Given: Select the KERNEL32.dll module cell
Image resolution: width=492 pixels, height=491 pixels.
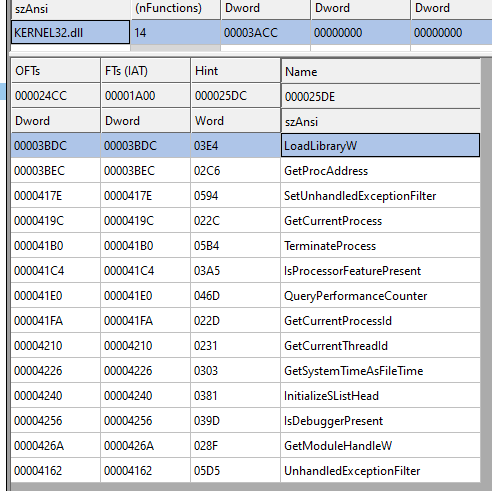Looking at the screenshot, I should pyautogui.click(x=70, y=32).
